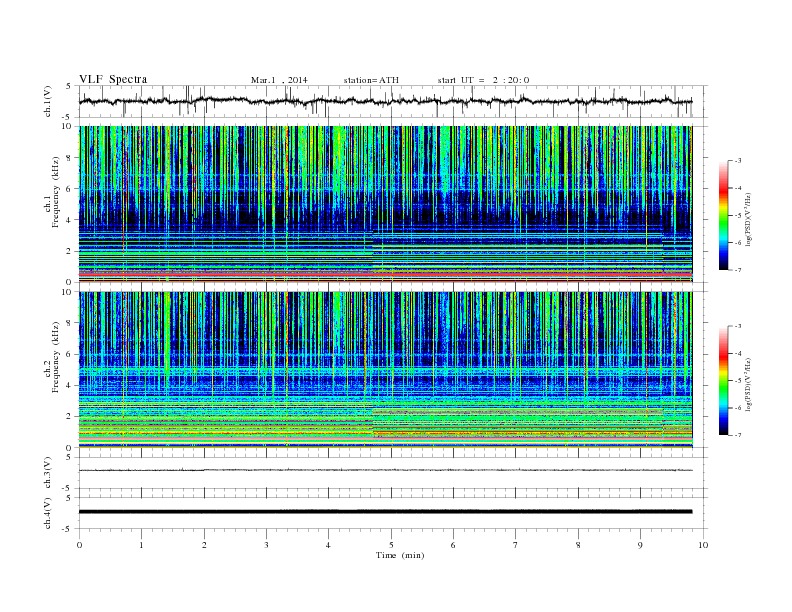
Task: Select the ch.1 "Frequency (kHz)" axis label
Action: coord(56,192)
